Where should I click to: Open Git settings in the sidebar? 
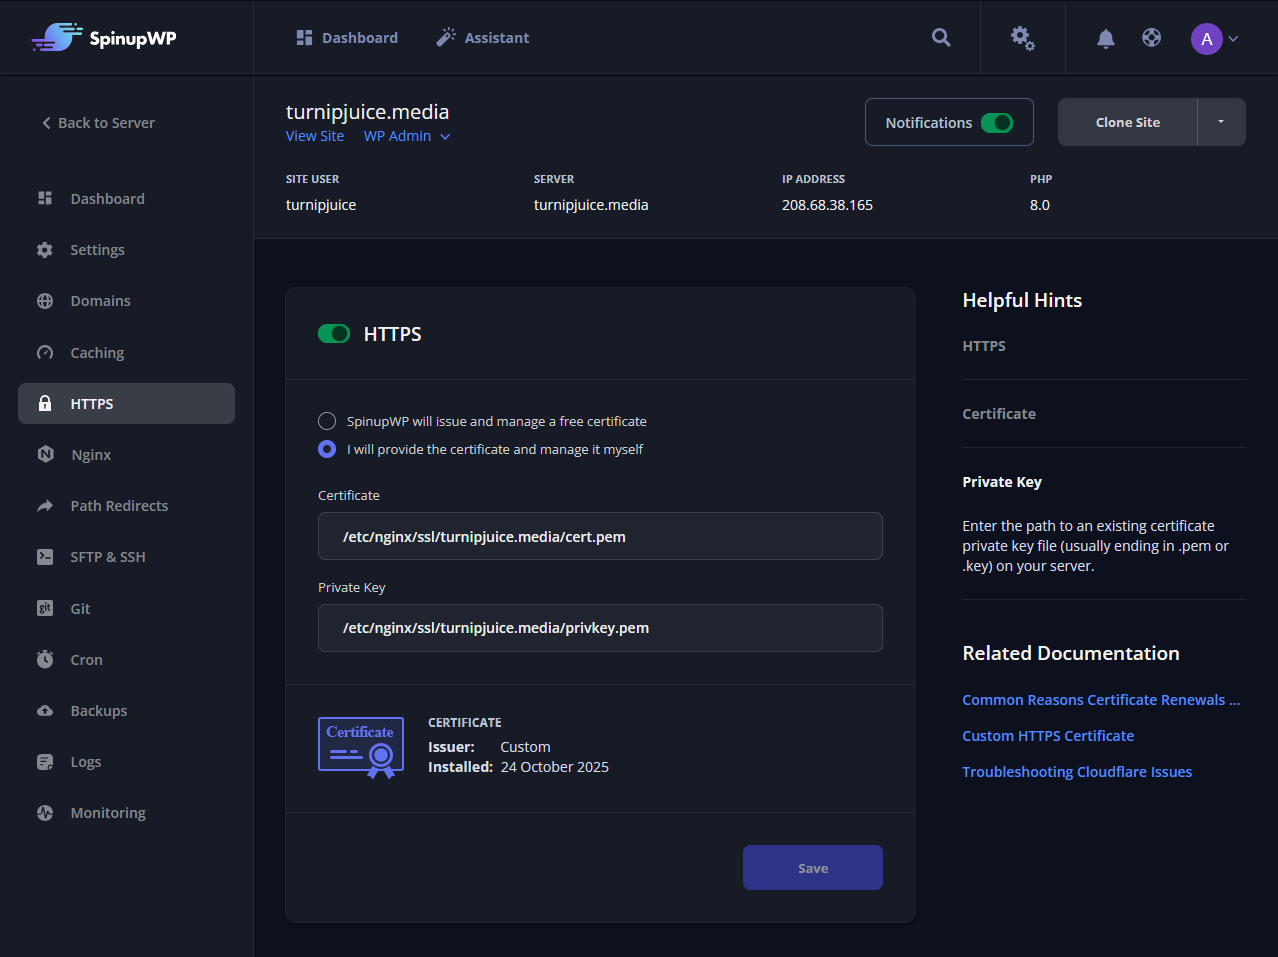pos(80,609)
